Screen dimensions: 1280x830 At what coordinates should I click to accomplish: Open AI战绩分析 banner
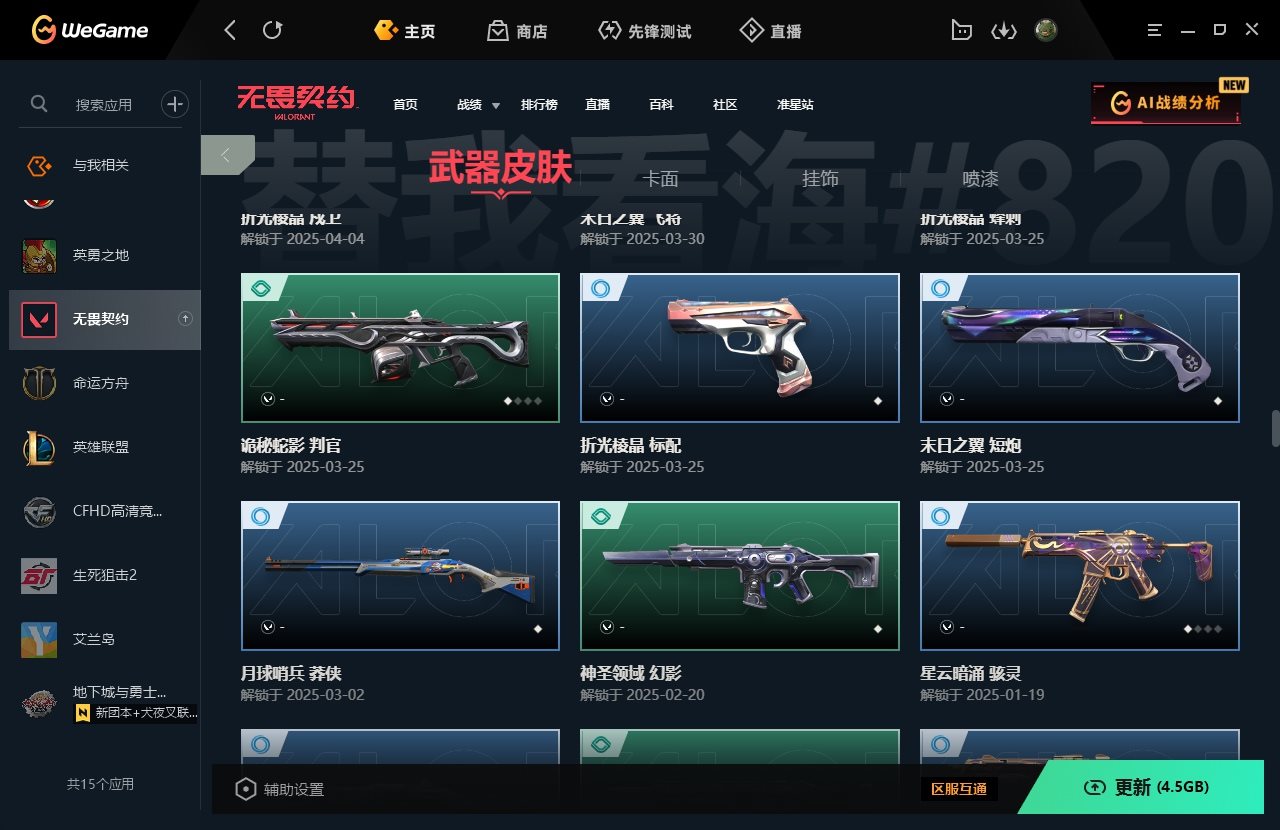1166,103
